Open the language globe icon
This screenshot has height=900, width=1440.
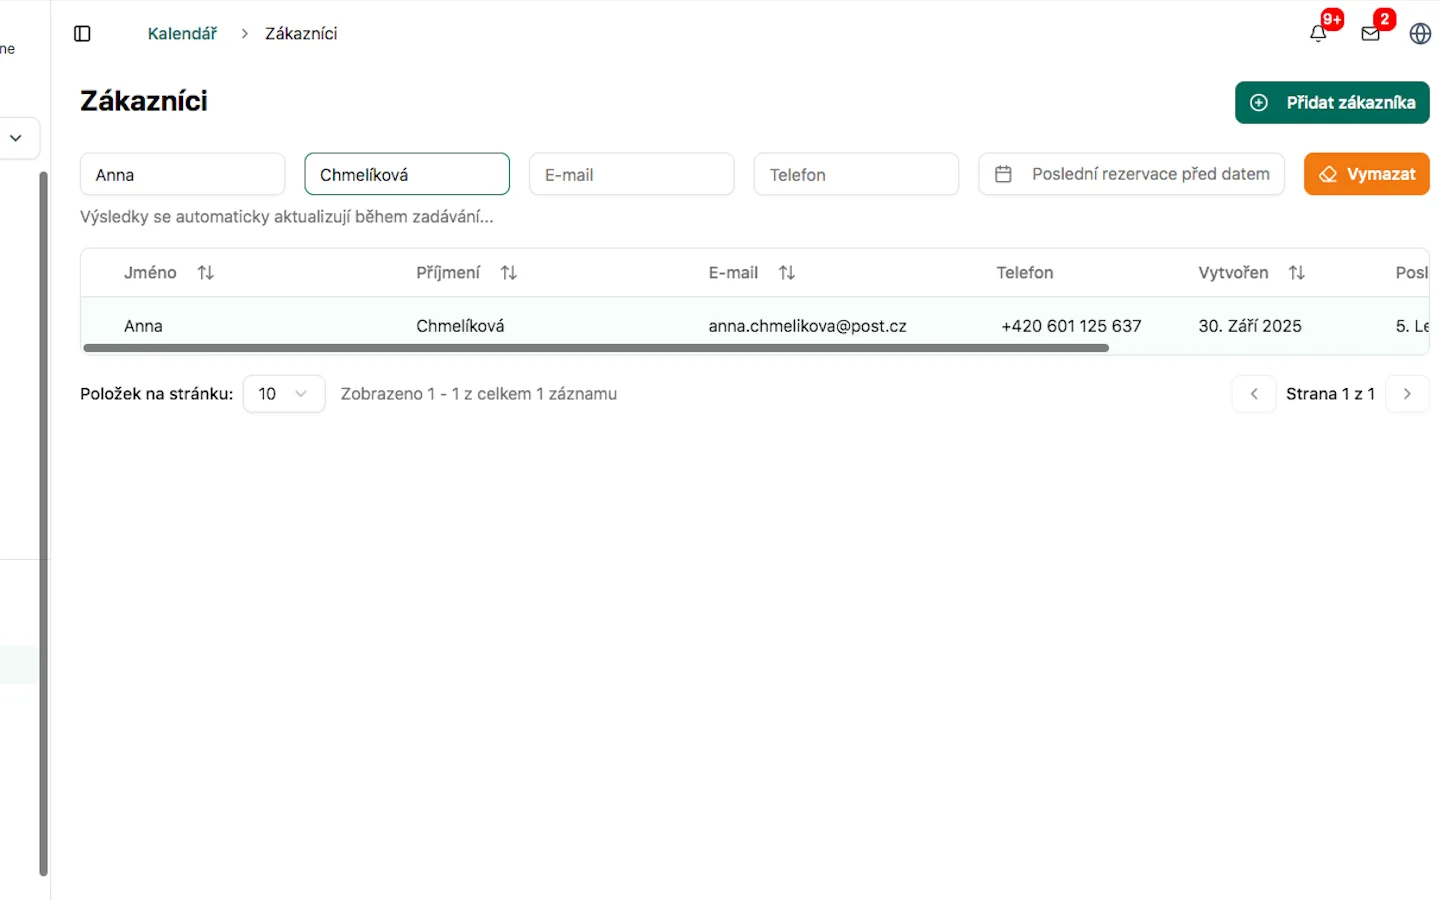[1420, 34]
